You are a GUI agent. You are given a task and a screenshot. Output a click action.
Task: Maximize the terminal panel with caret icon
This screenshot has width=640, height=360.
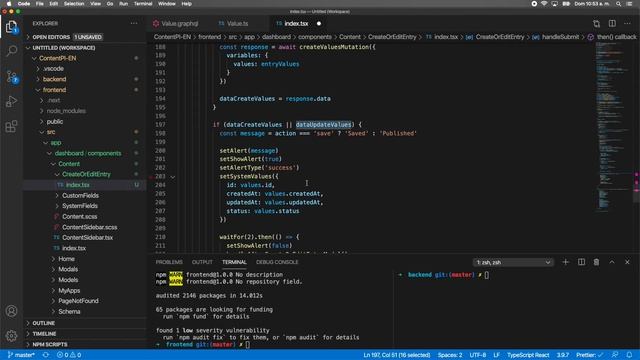(x=612, y=262)
